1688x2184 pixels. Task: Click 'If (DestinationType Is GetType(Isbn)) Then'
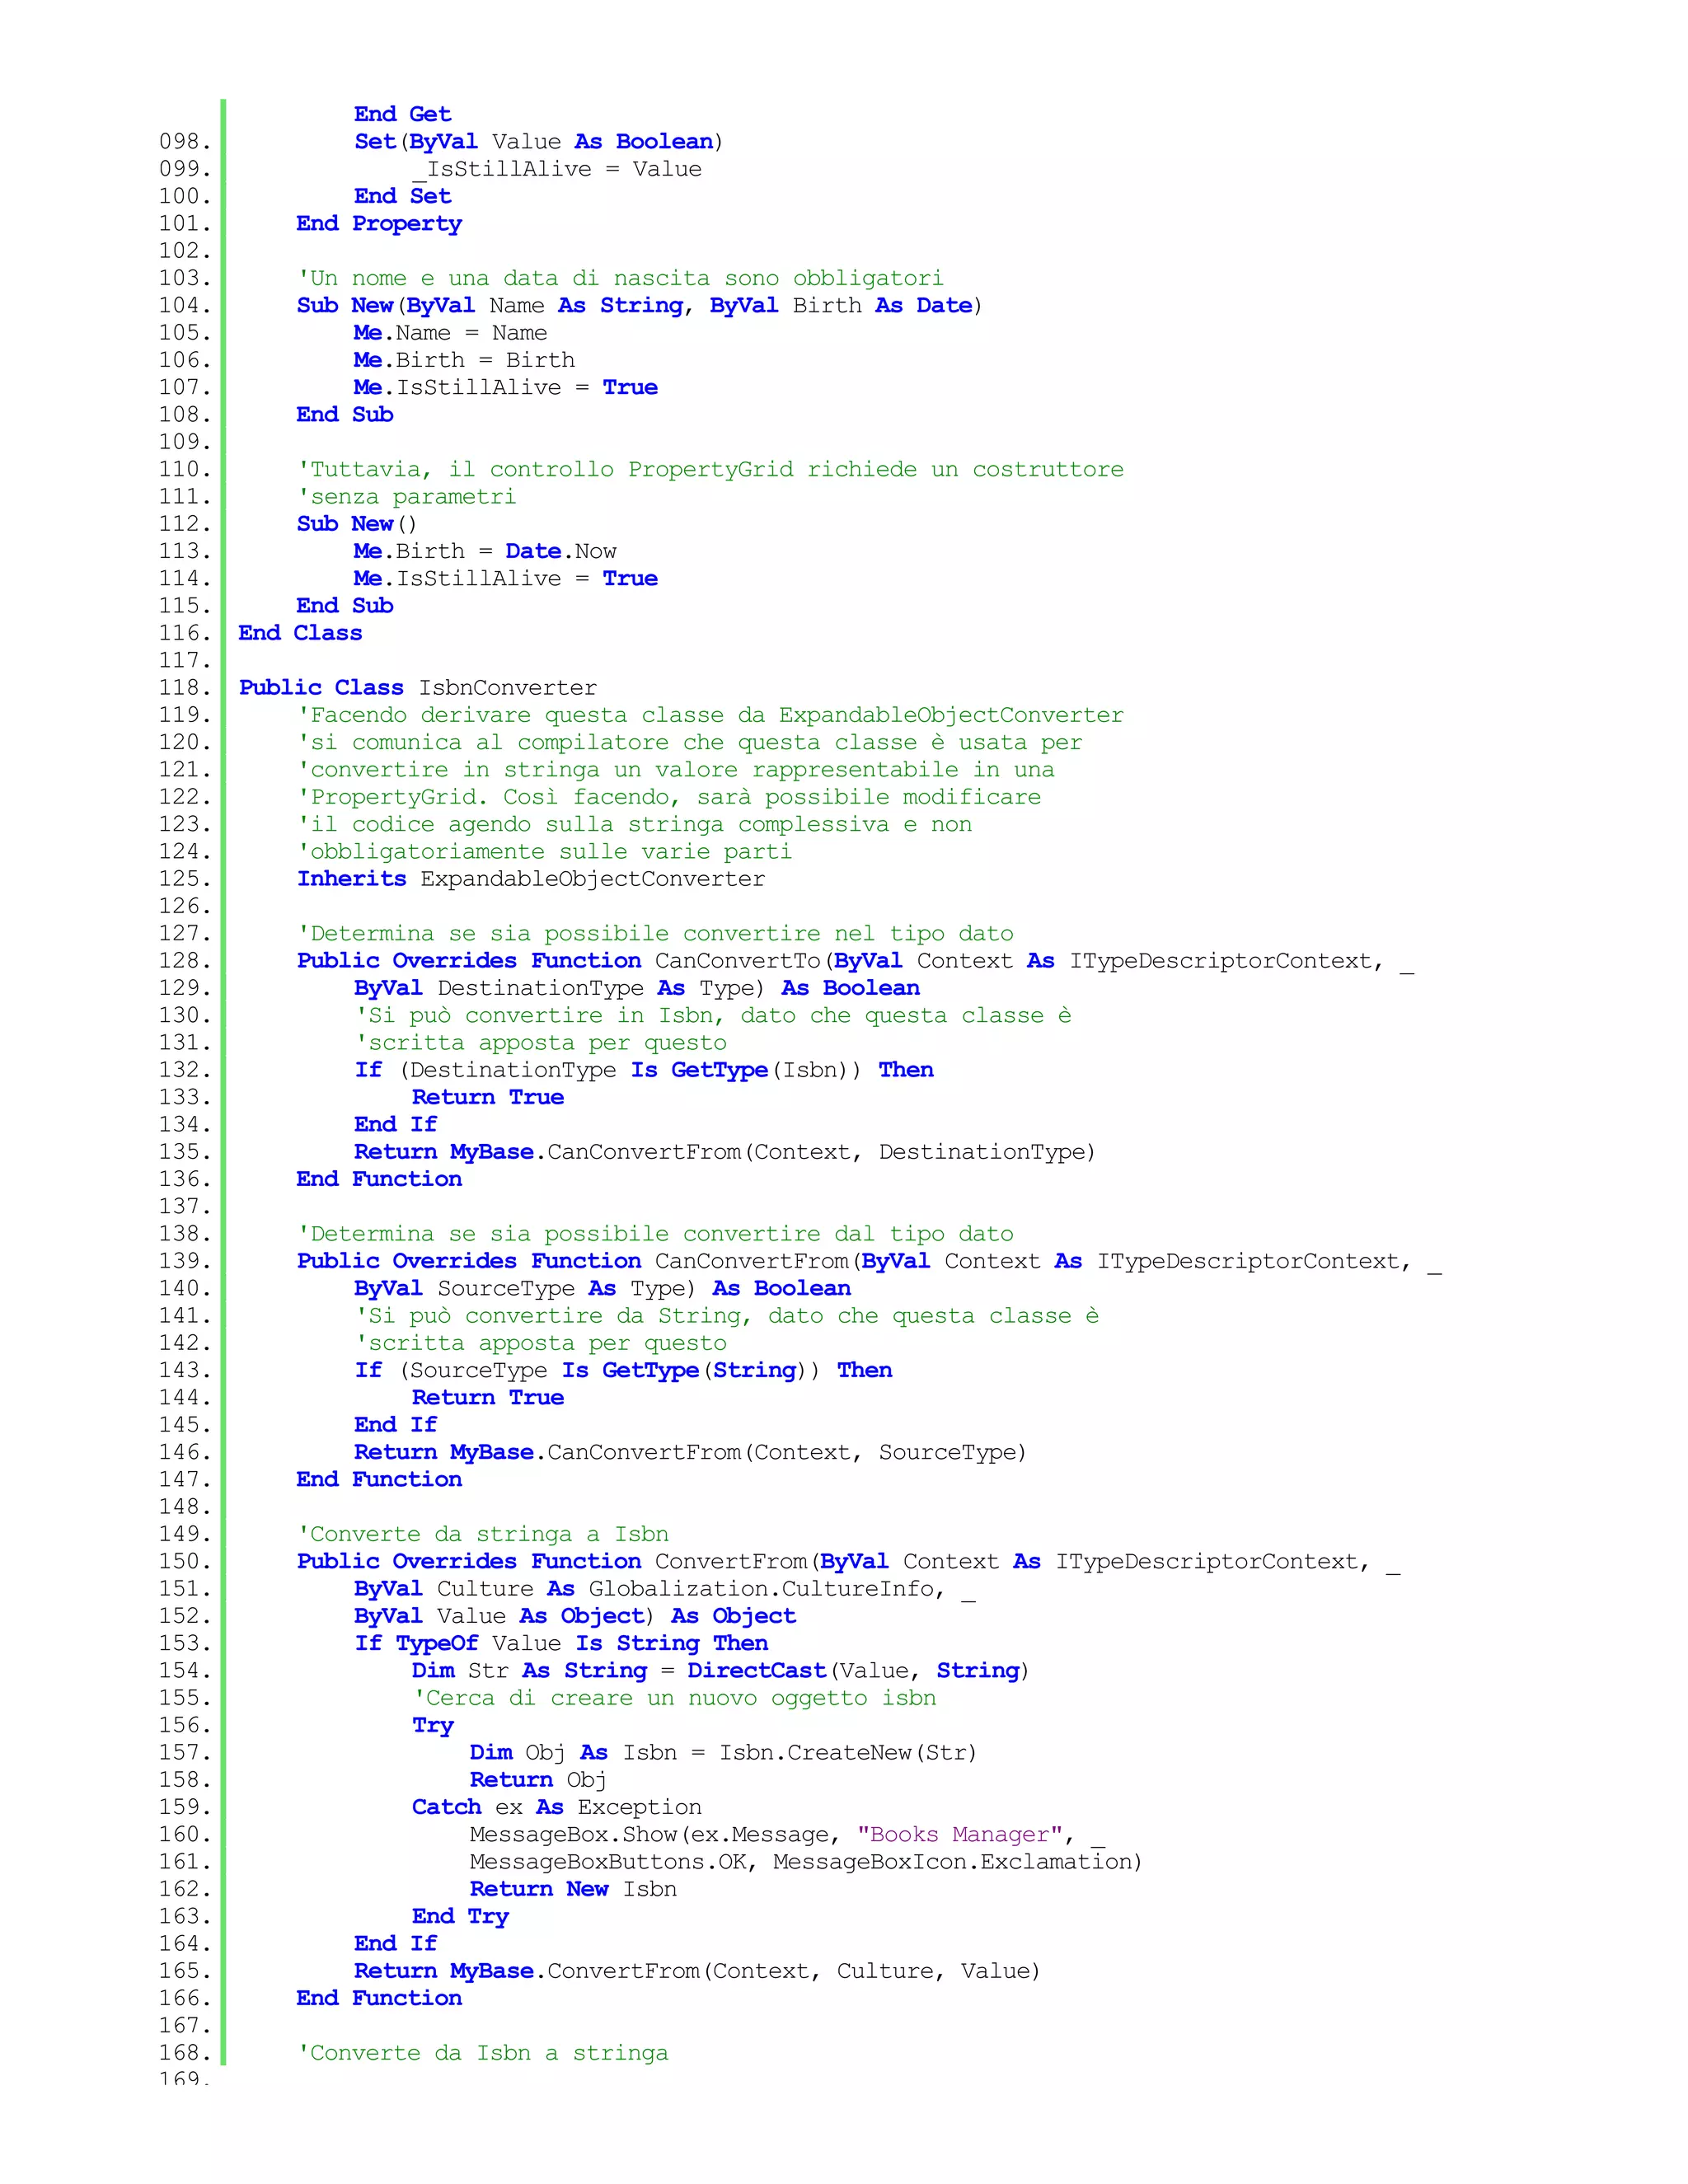point(644,1070)
